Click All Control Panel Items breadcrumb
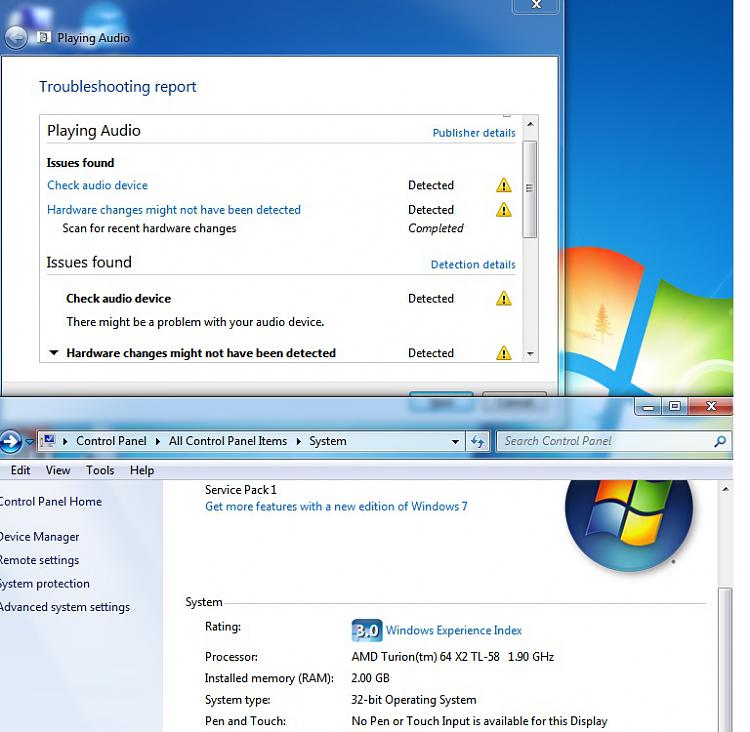The height and width of the screenshot is (732, 750). pos(228,441)
